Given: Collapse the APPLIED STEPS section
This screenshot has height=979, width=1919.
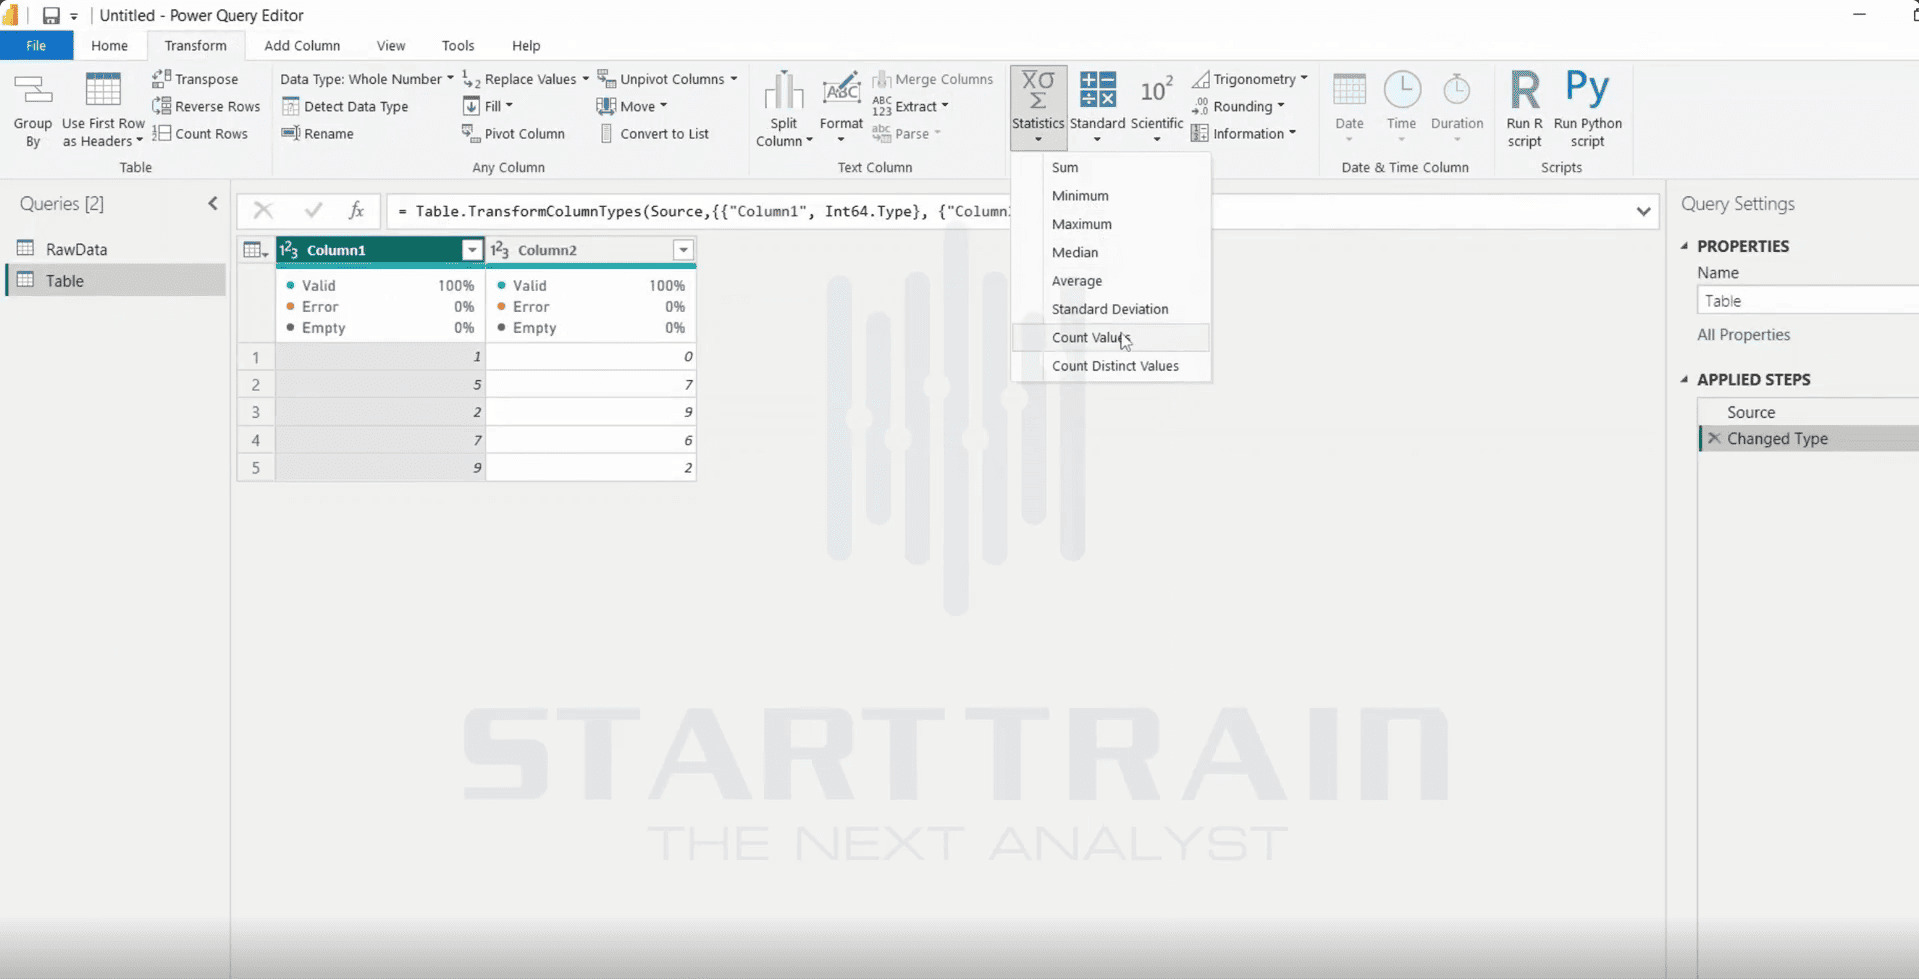Looking at the screenshot, I should 1684,379.
